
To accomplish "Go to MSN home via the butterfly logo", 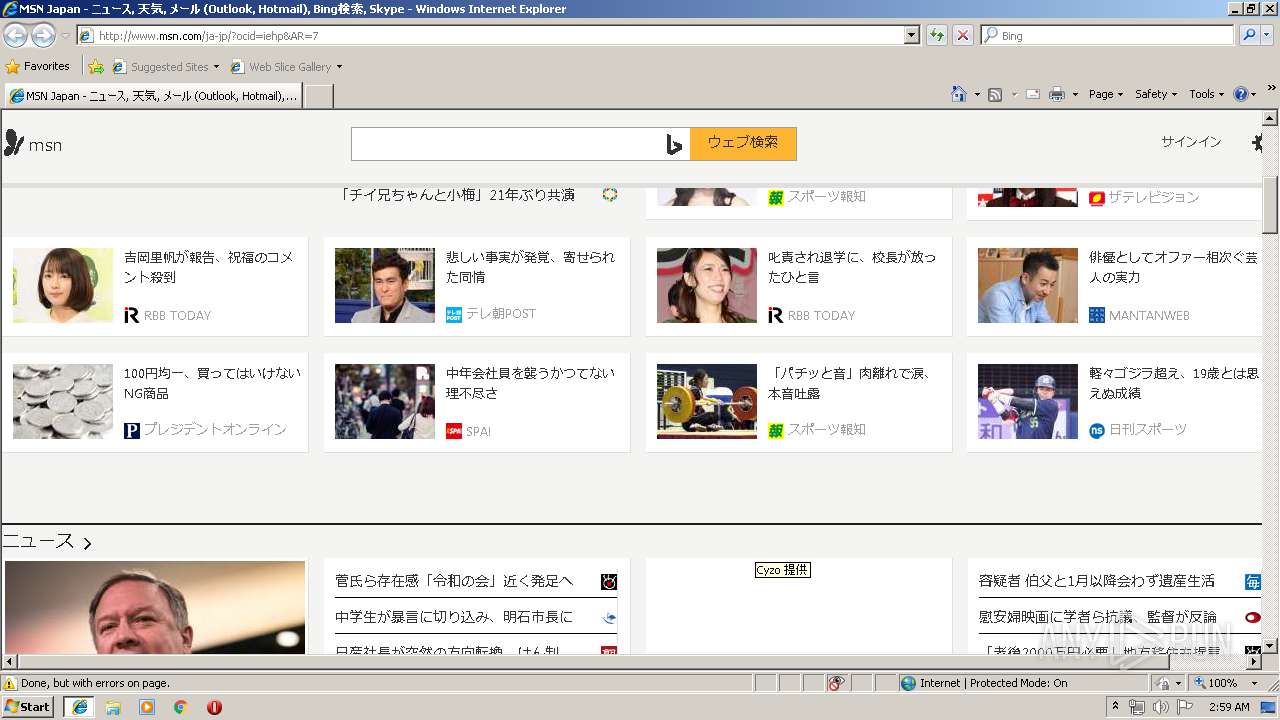I will 33,144.
